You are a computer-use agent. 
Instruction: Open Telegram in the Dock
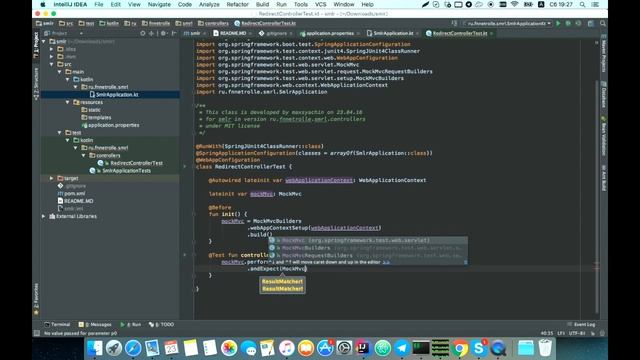pos(402,348)
